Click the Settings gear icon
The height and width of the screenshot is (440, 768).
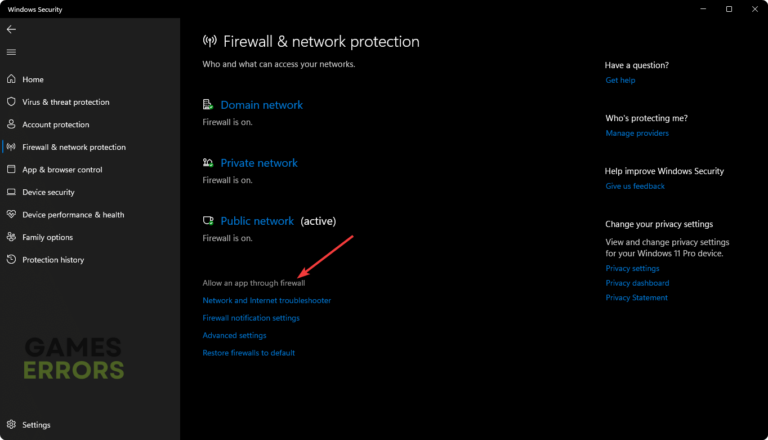(x=12, y=425)
